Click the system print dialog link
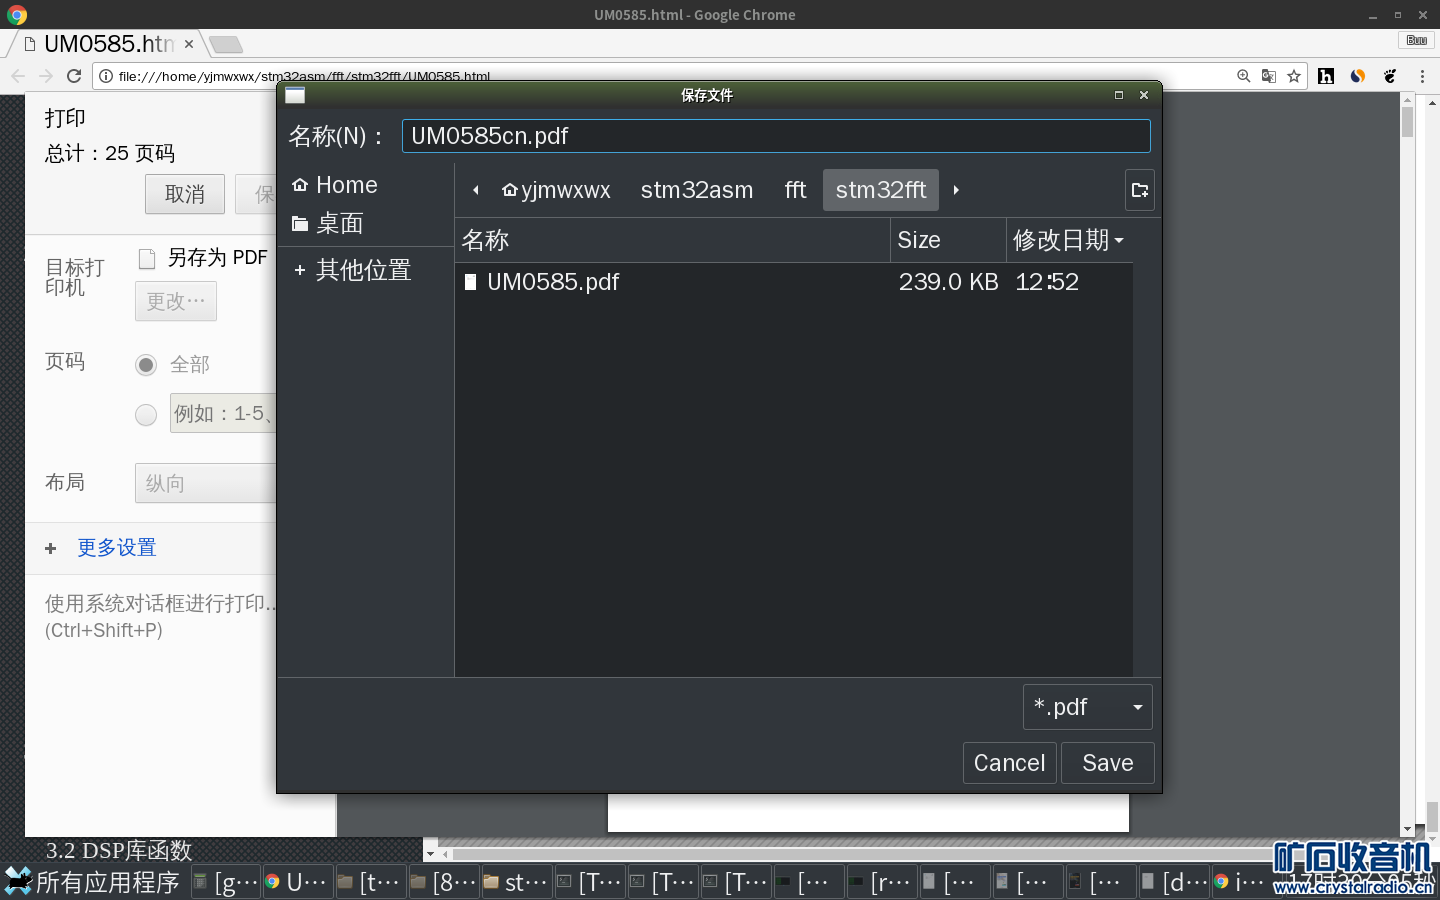The width and height of the screenshot is (1440, 900). 160,616
